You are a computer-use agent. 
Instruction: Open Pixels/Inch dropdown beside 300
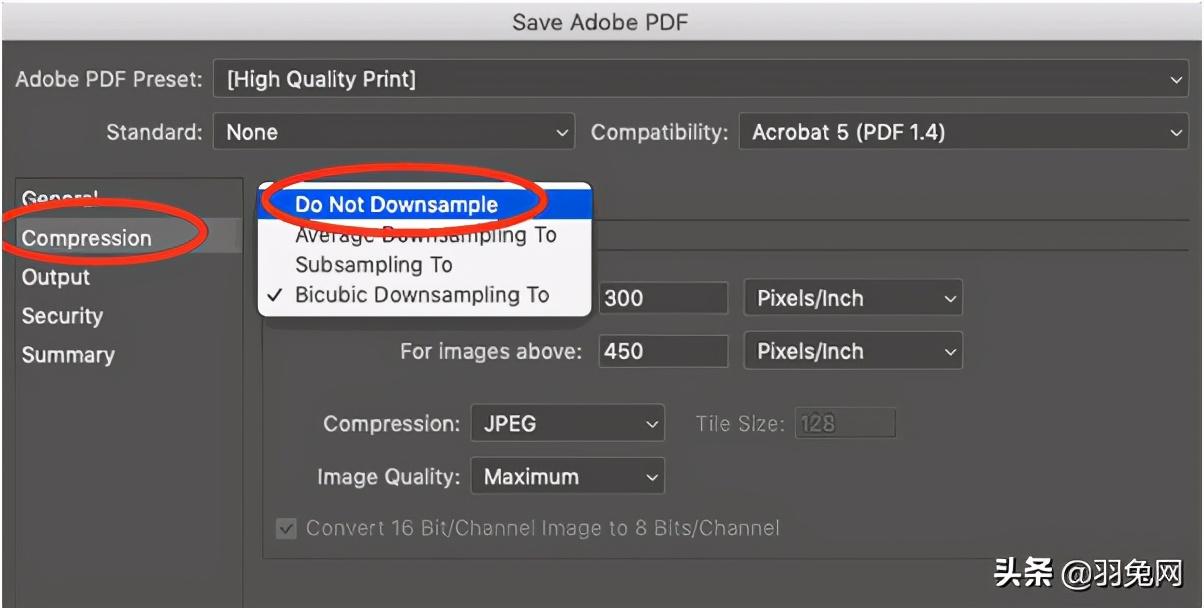[853, 298]
